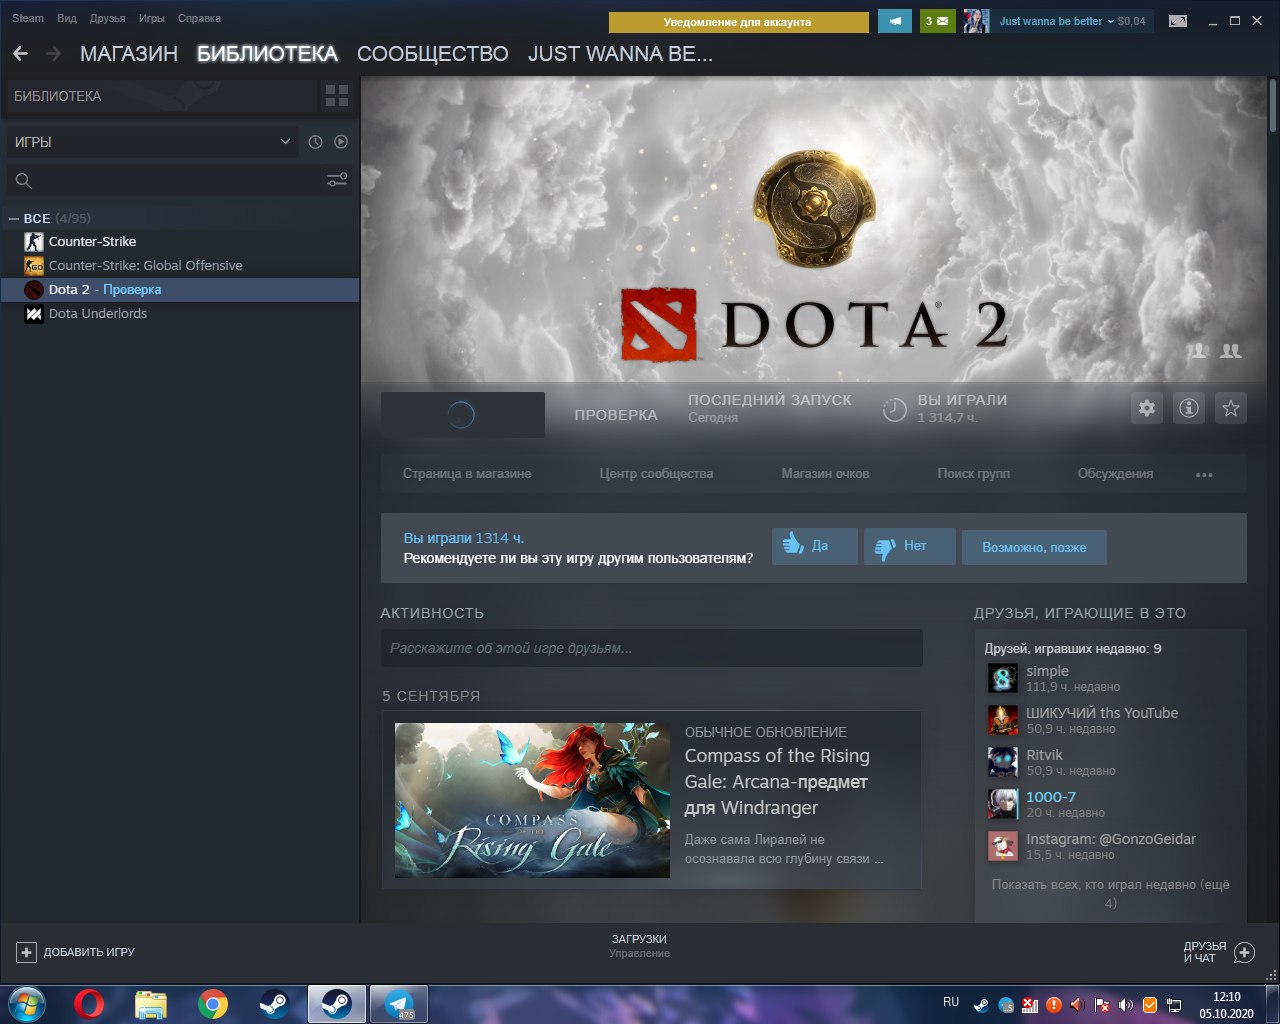
Task: Open Opera from the taskbar
Action: click(x=89, y=1003)
